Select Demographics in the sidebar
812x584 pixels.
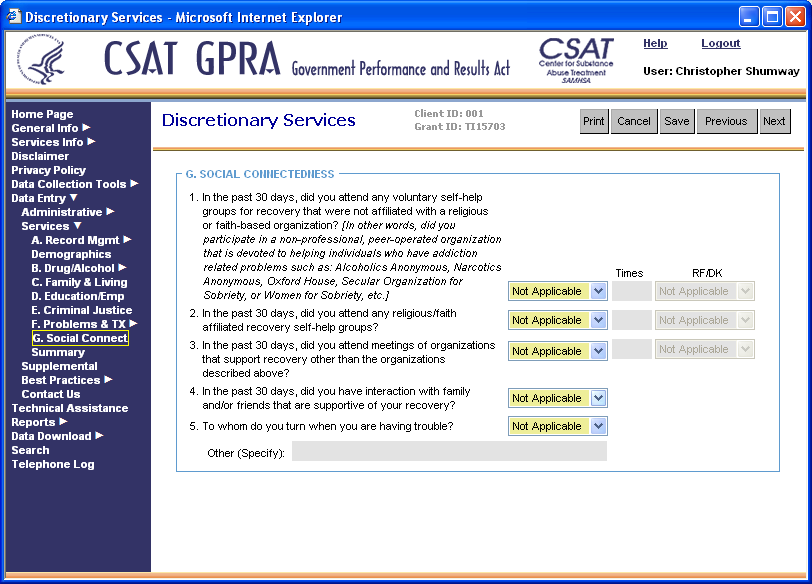[71, 254]
